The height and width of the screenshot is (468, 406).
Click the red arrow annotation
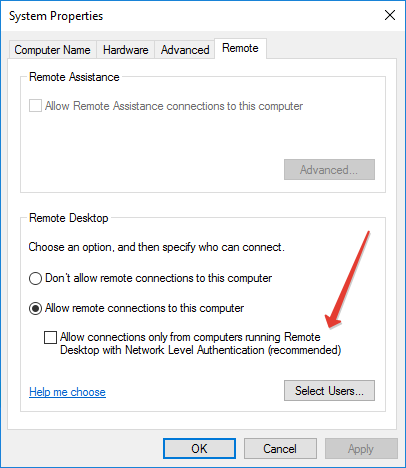(348, 279)
